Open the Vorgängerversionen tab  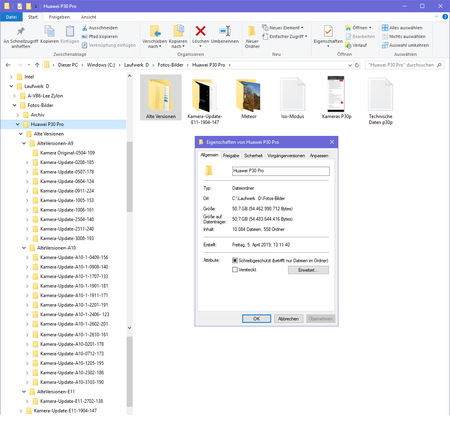(x=286, y=156)
